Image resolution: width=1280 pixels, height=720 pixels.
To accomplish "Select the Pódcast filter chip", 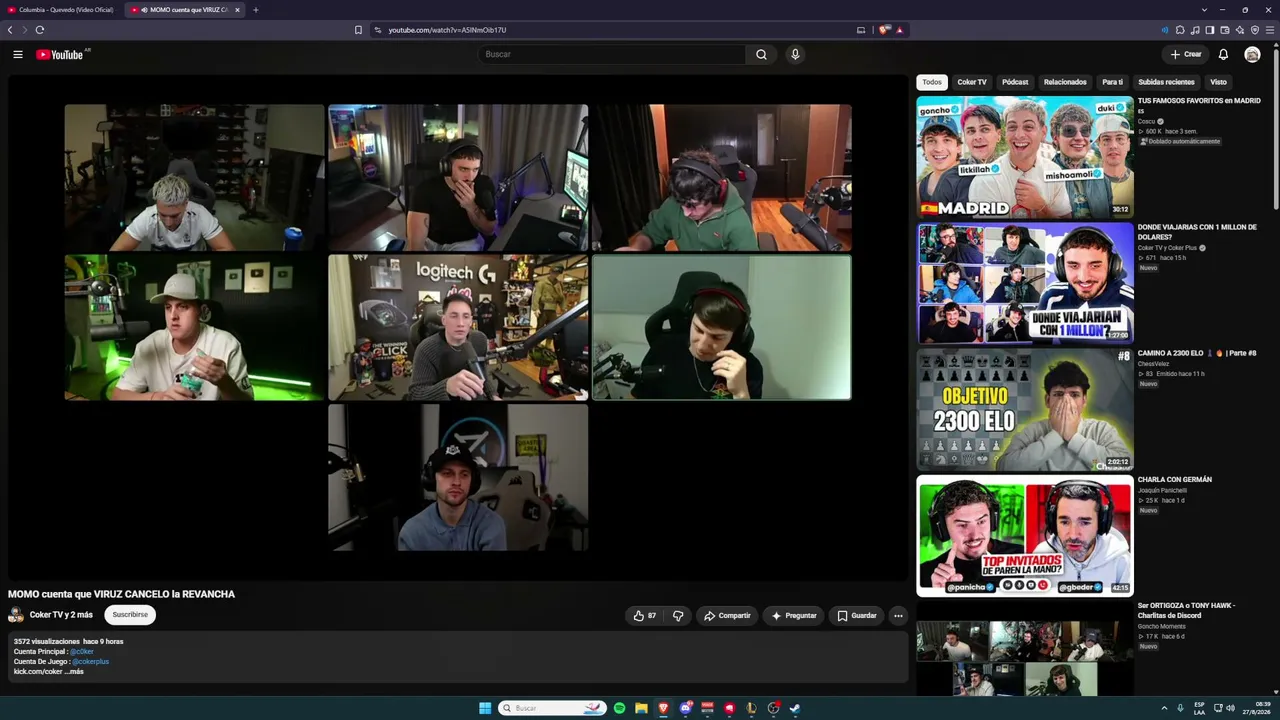I will click(x=1015, y=82).
